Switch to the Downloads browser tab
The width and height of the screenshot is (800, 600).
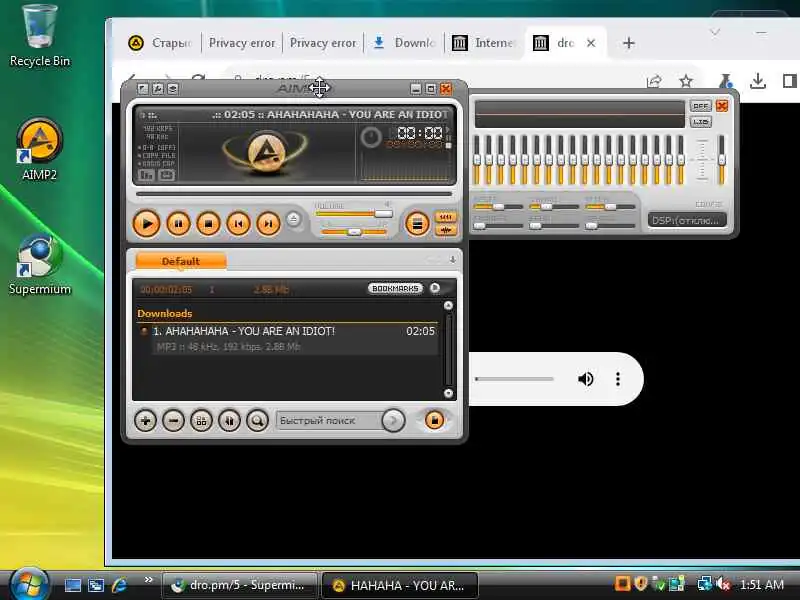404,43
